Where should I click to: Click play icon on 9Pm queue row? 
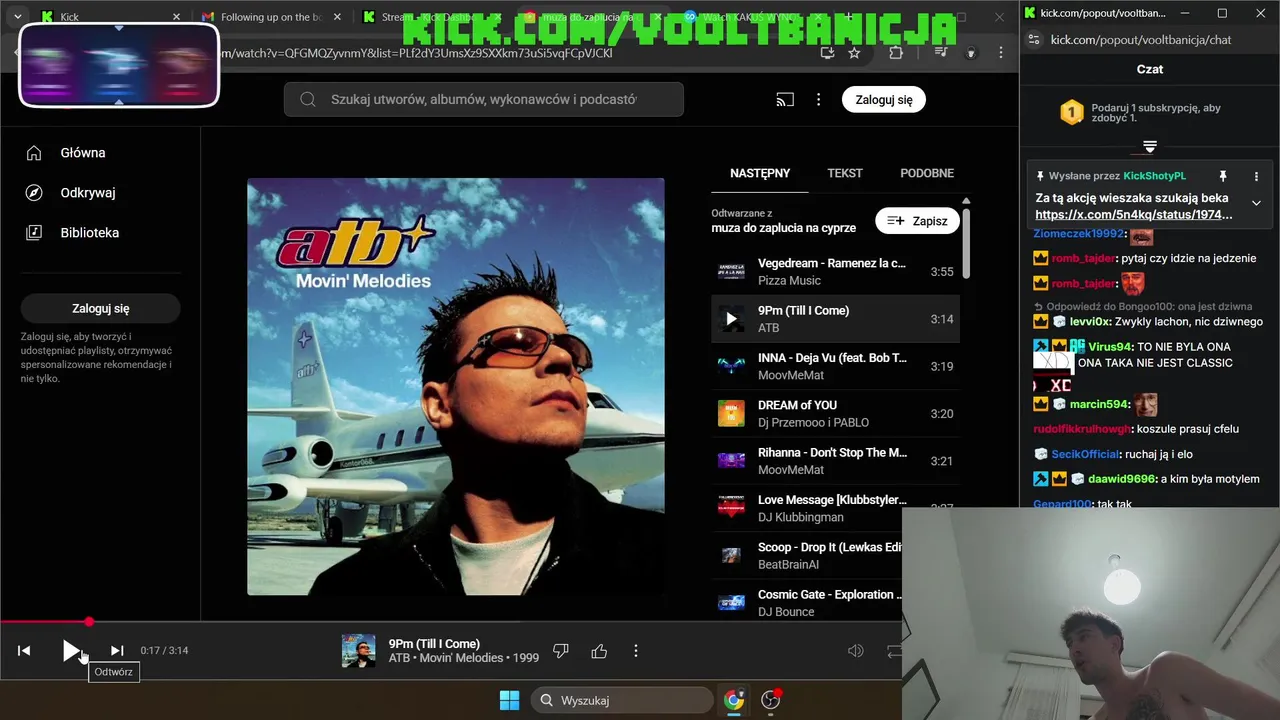coord(732,319)
